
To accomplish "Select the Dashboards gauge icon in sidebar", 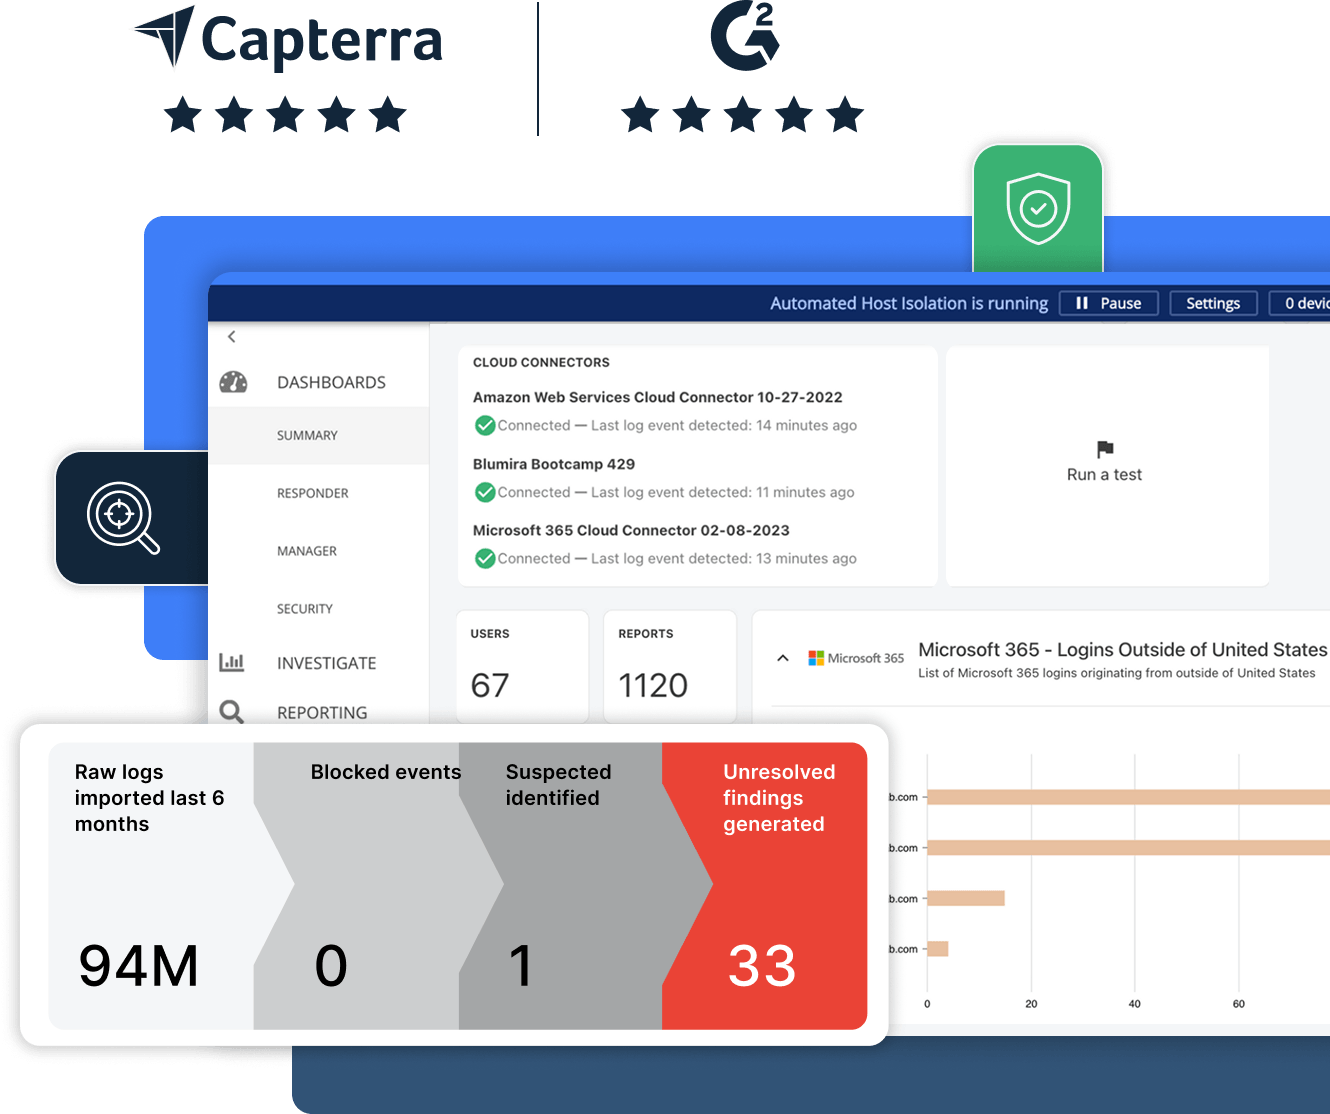I will 233,381.
